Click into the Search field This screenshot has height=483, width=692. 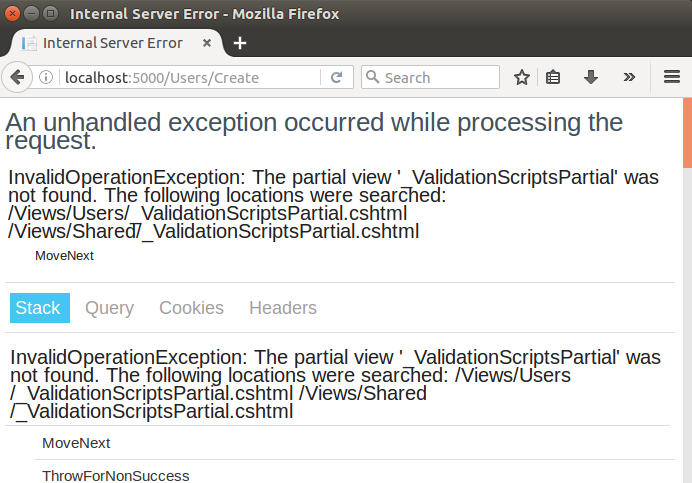click(x=438, y=77)
